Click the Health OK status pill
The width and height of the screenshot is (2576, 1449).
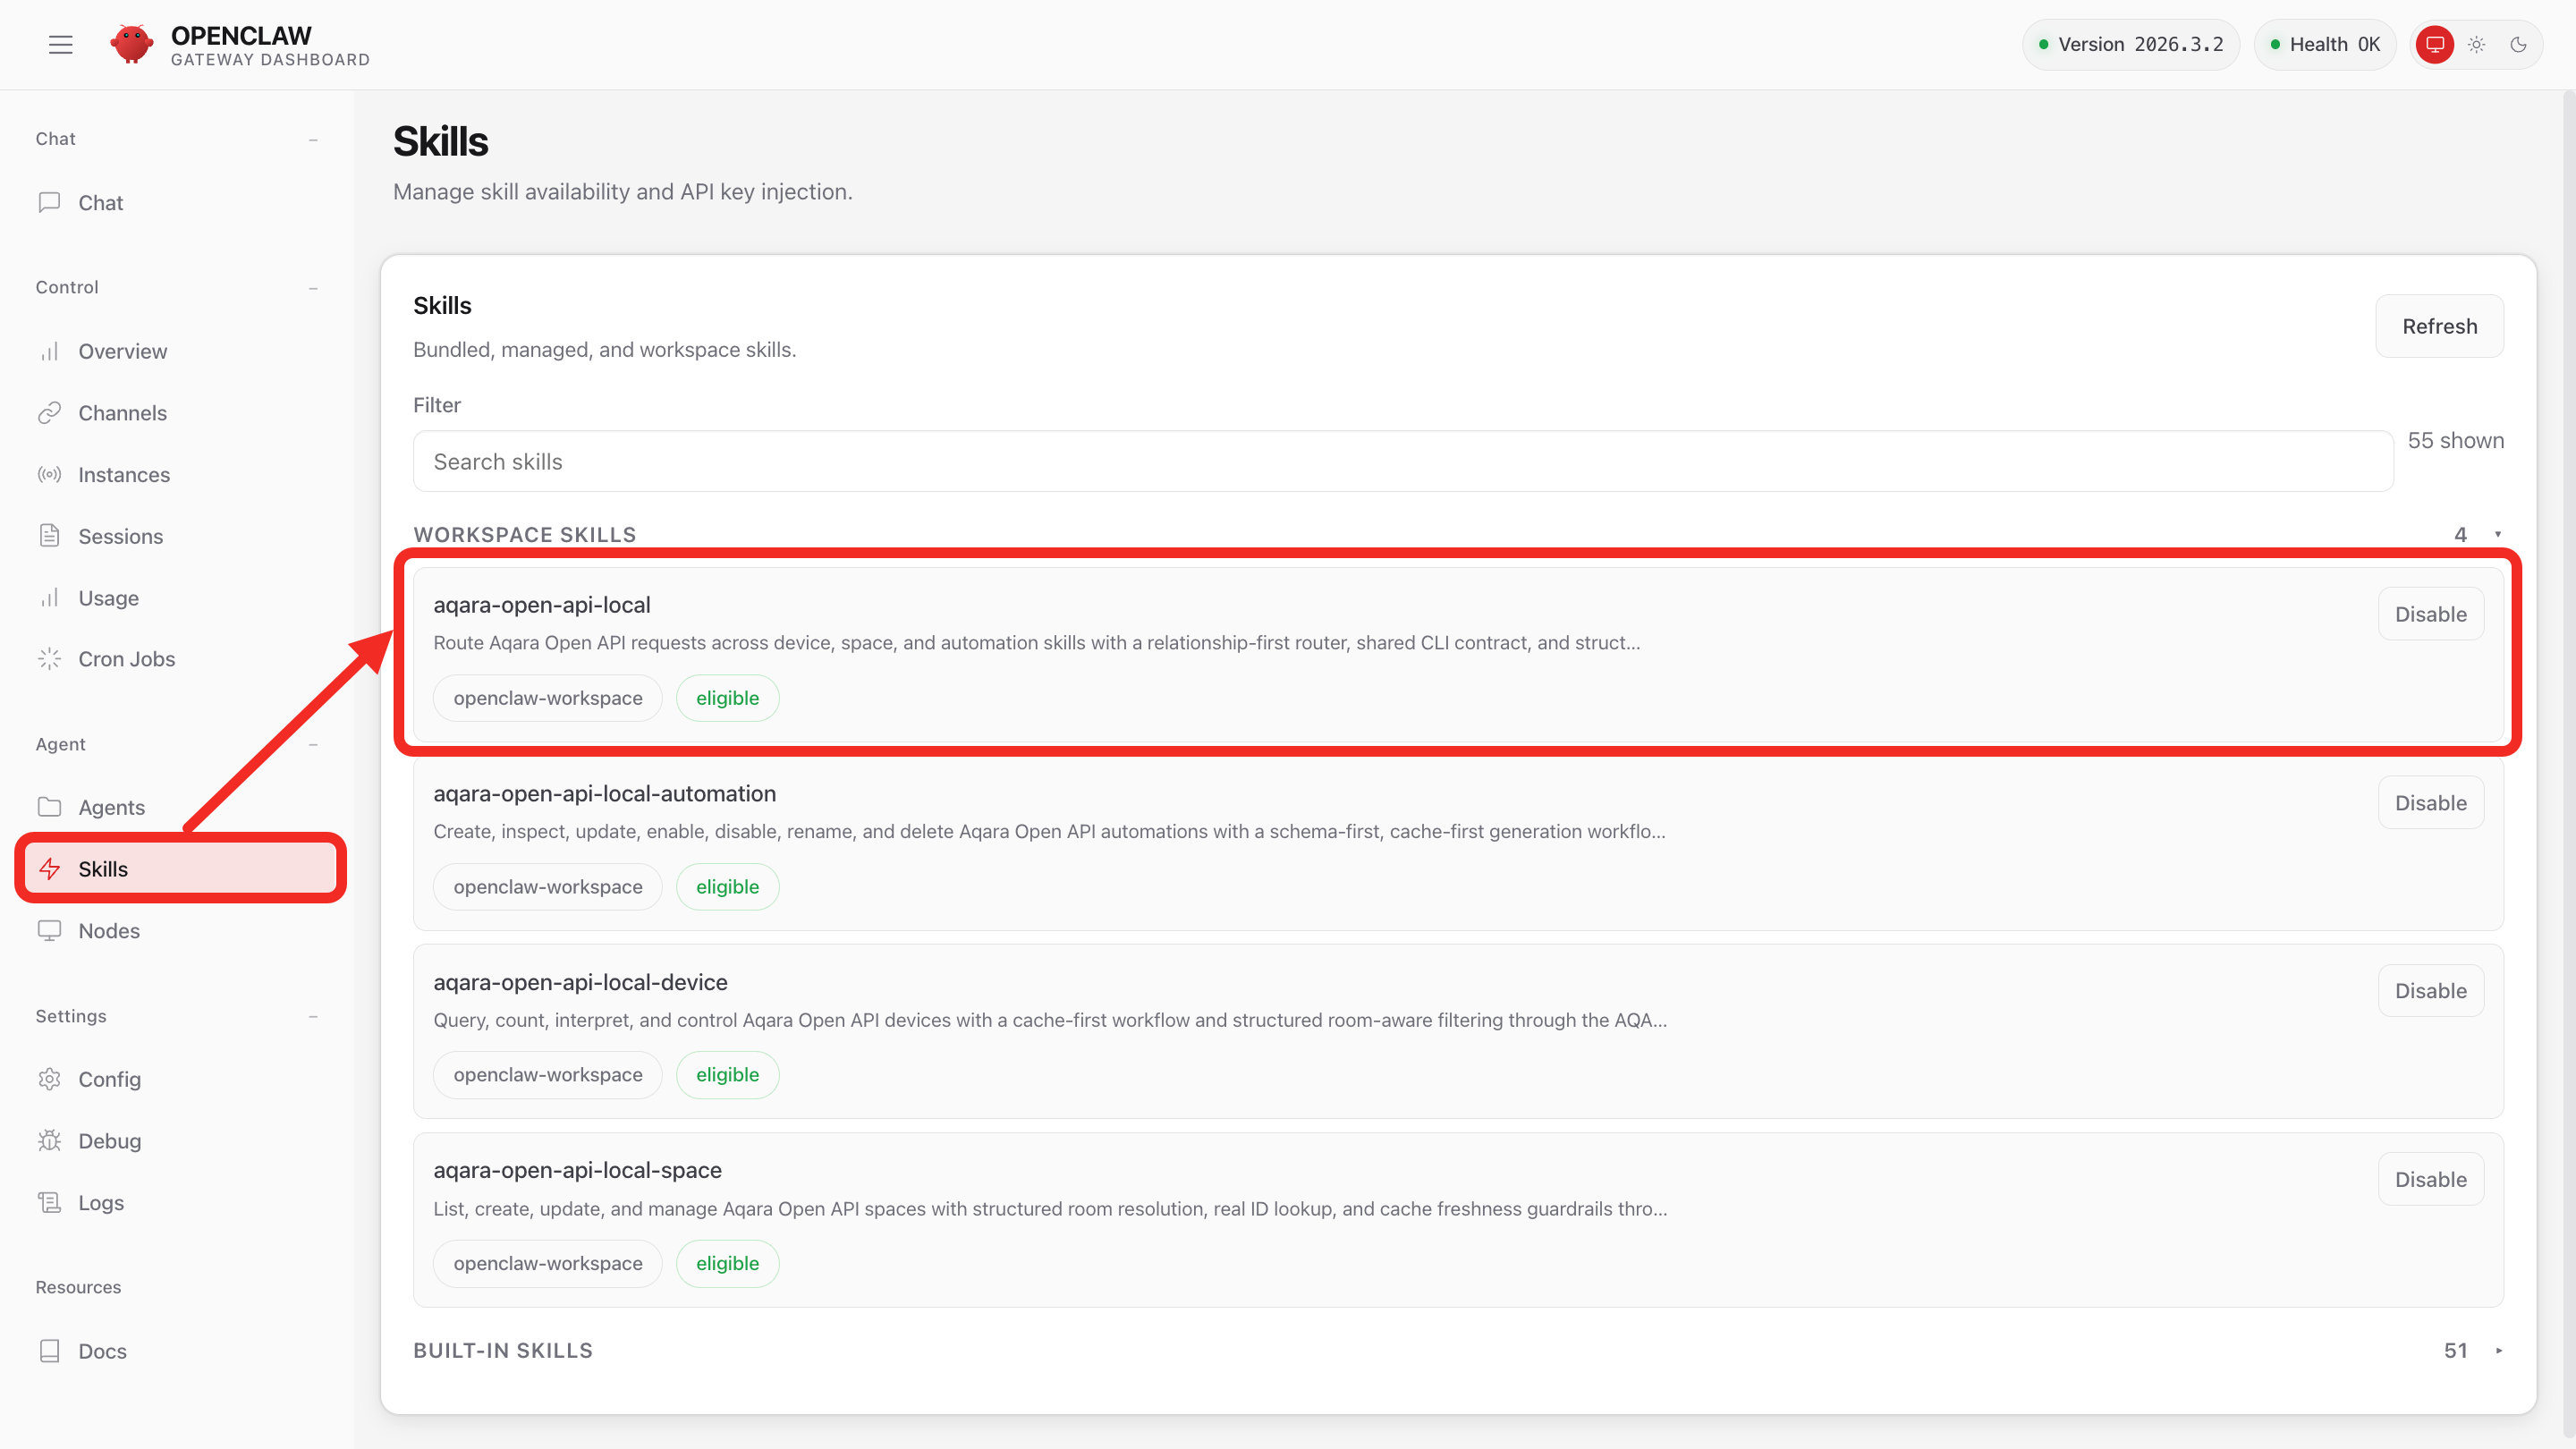[2324, 44]
